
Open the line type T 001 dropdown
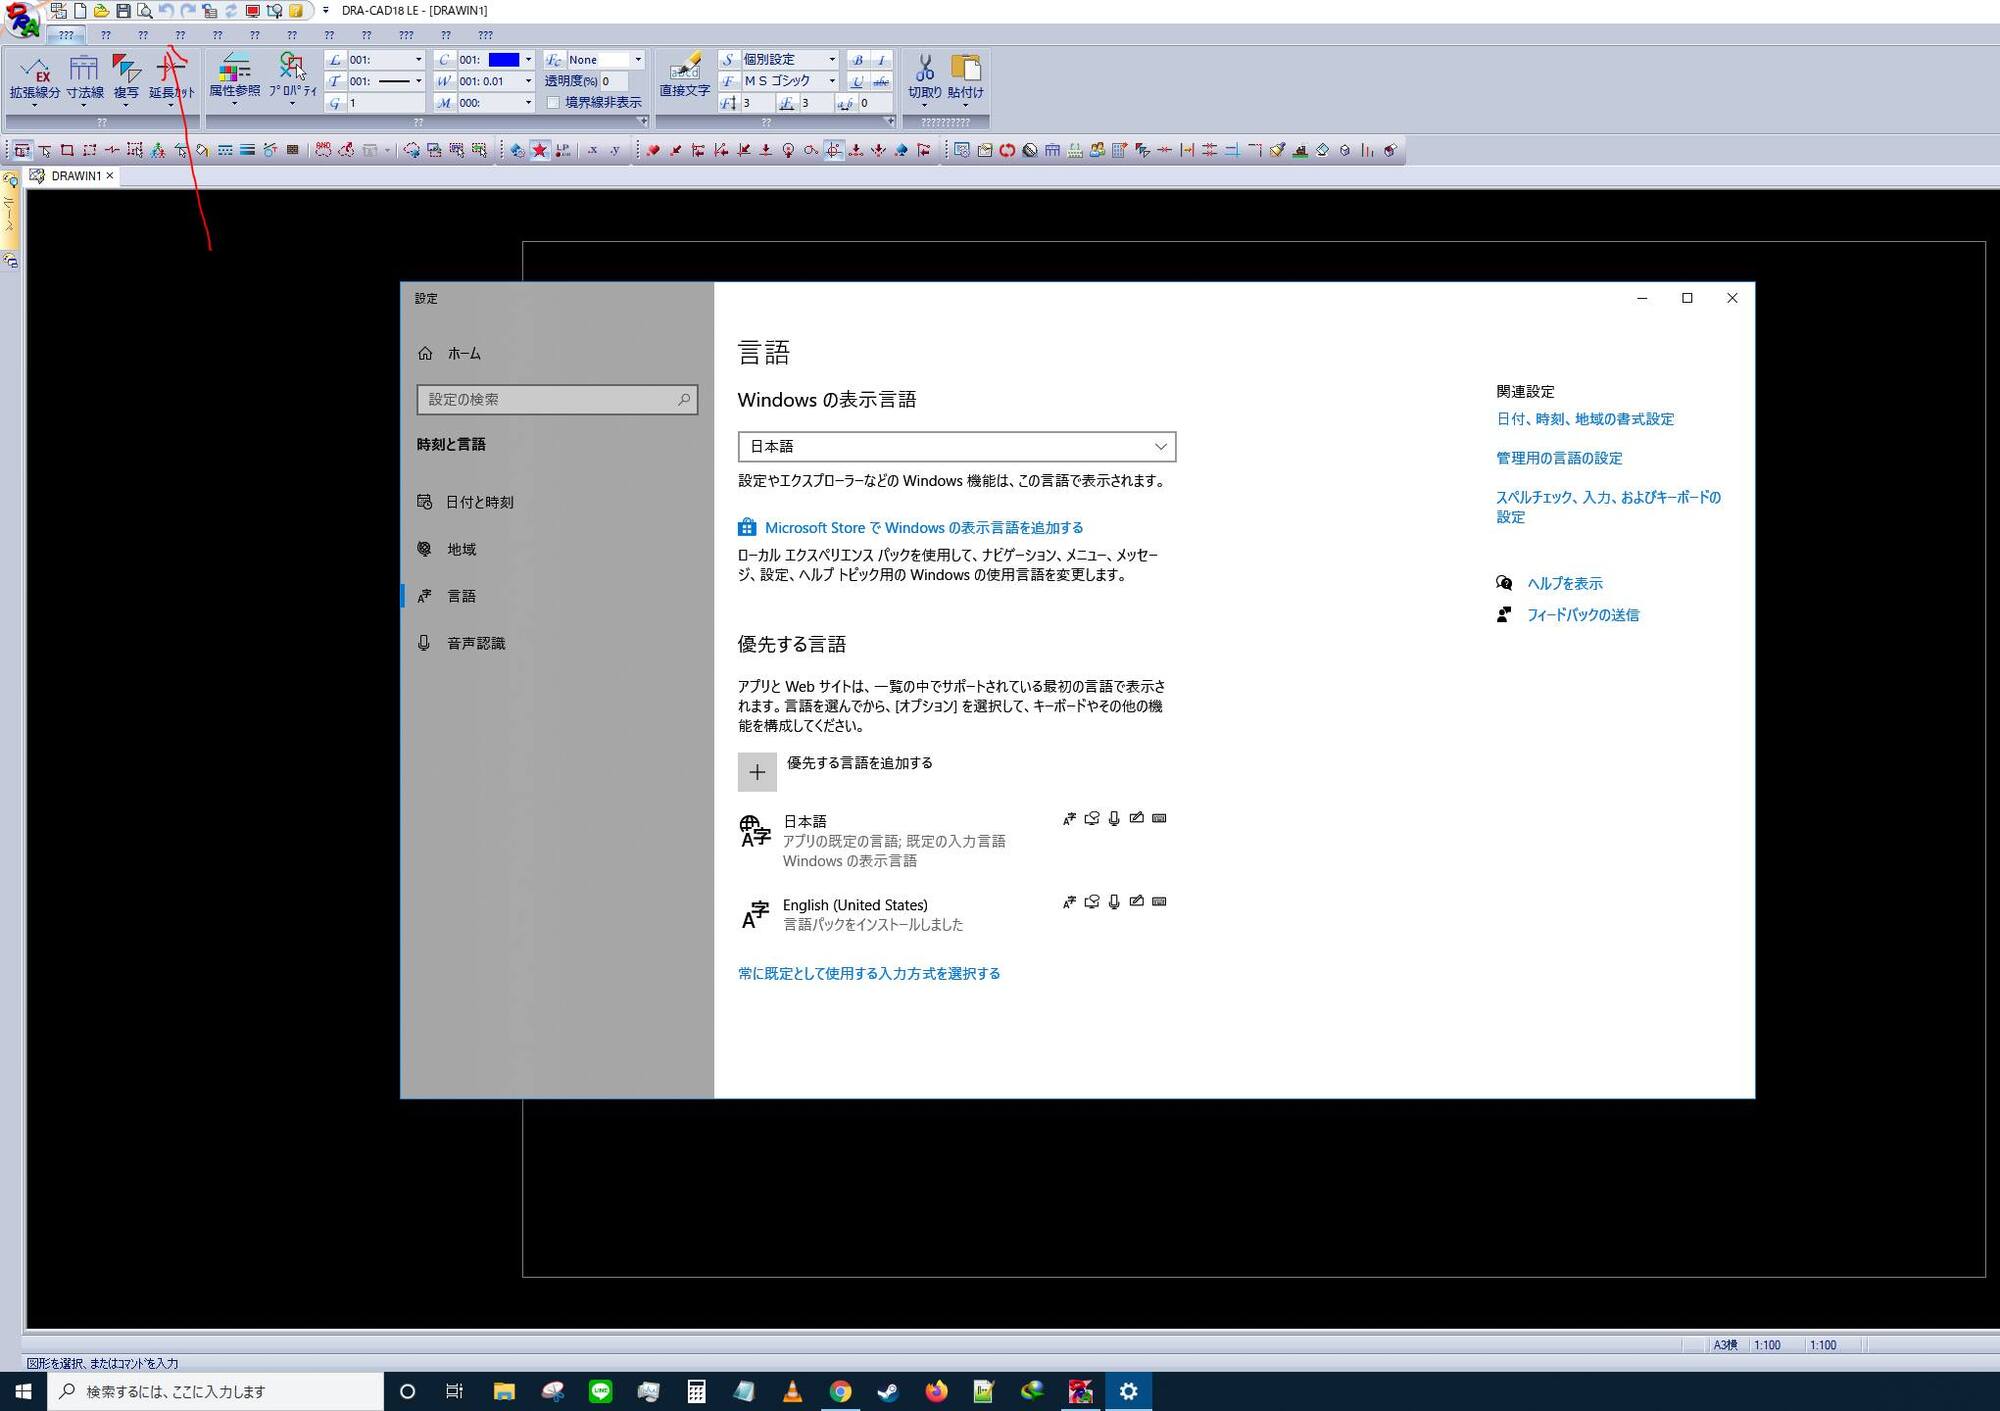[x=418, y=81]
